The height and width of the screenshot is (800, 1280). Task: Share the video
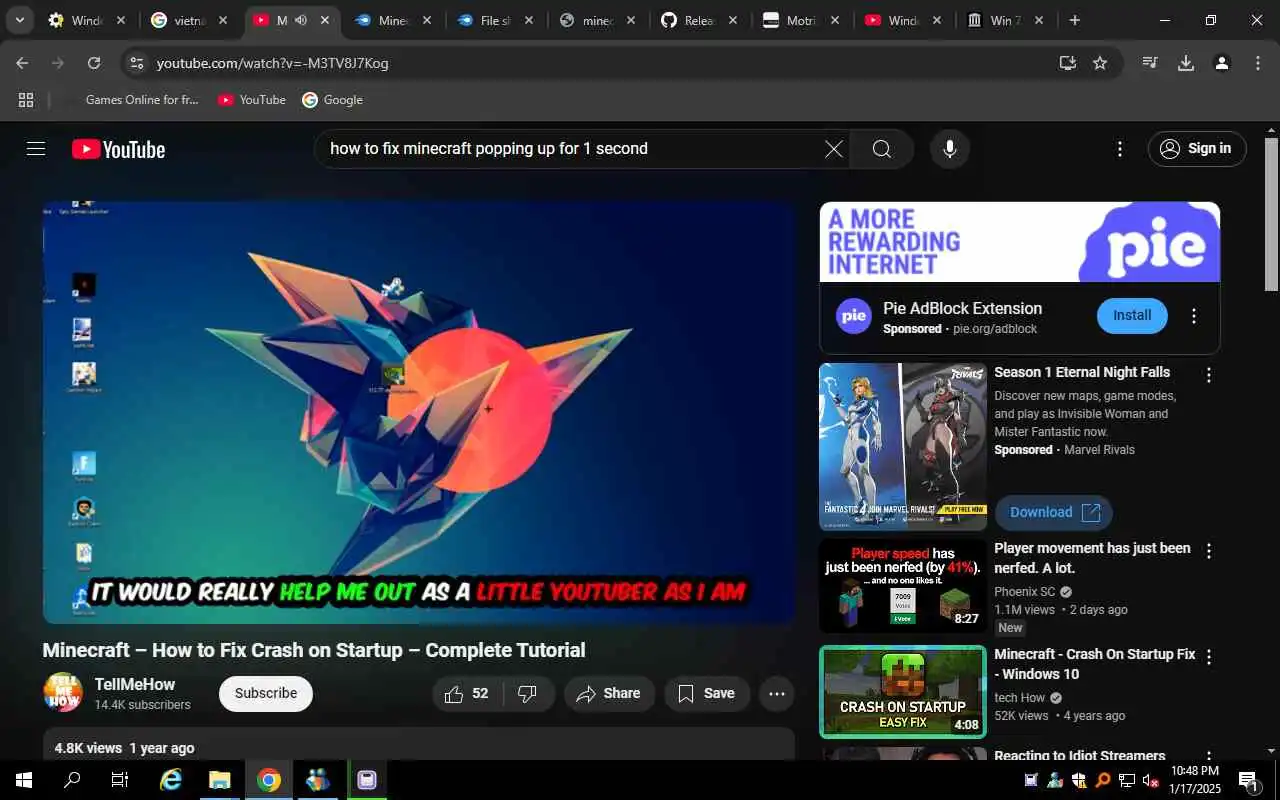609,693
